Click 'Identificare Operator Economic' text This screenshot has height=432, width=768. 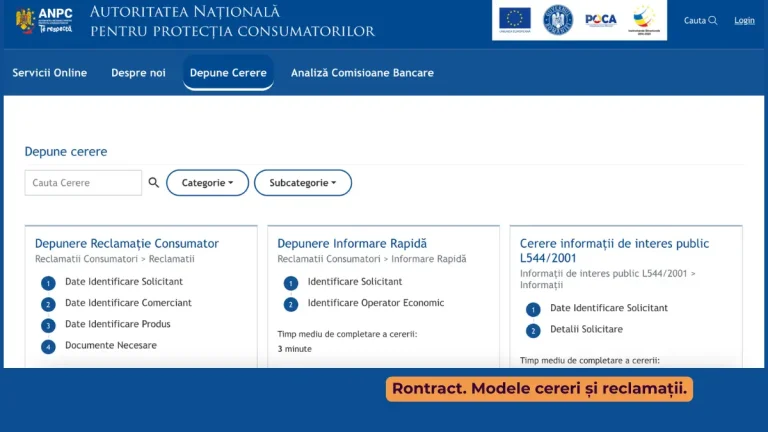(376, 303)
